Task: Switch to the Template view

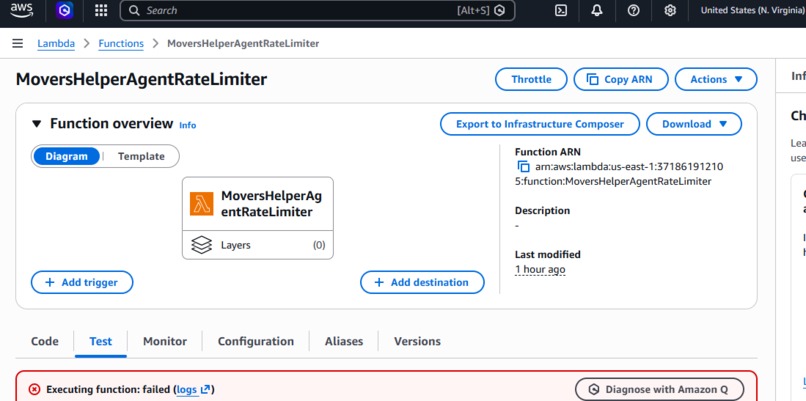Action: pyautogui.click(x=141, y=156)
